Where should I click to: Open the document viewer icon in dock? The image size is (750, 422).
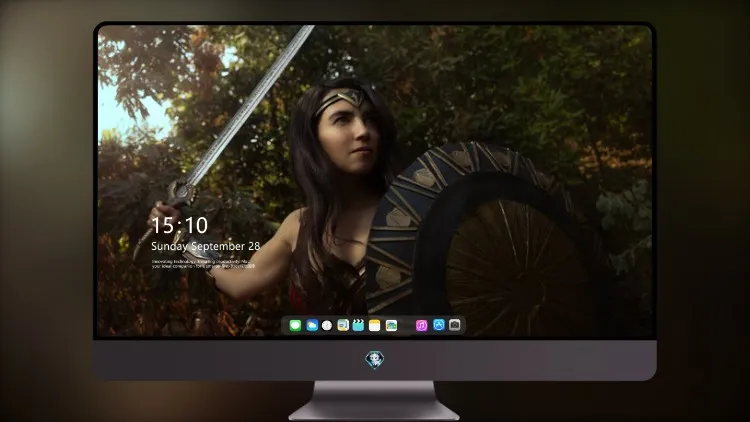point(343,326)
